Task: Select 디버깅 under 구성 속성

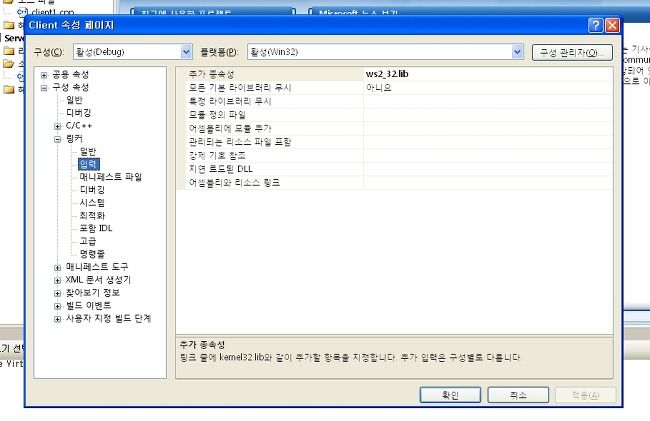Action: pos(78,113)
